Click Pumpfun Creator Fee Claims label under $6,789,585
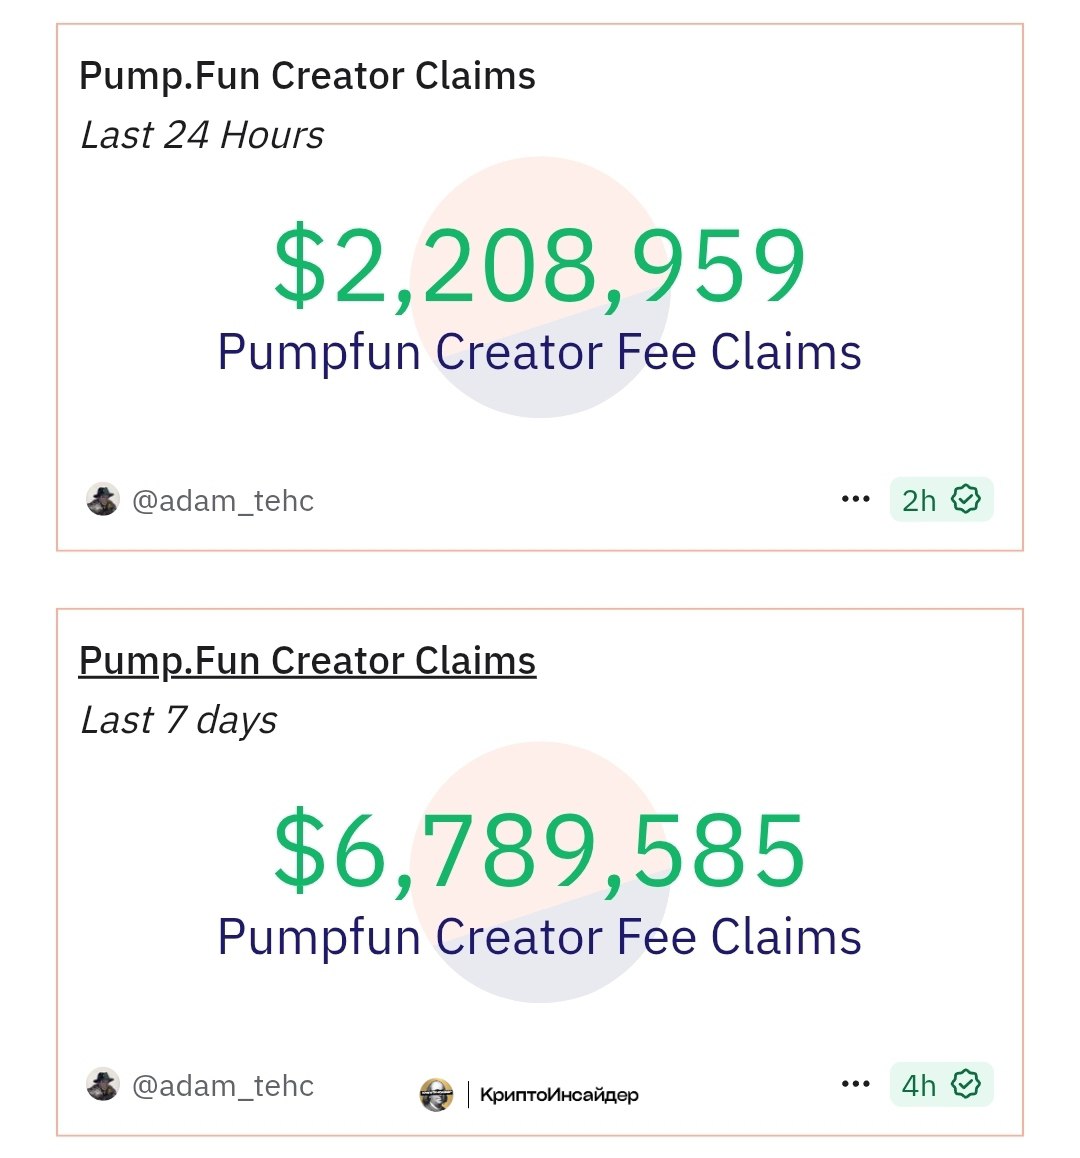The image size is (1080, 1158). coord(539,938)
